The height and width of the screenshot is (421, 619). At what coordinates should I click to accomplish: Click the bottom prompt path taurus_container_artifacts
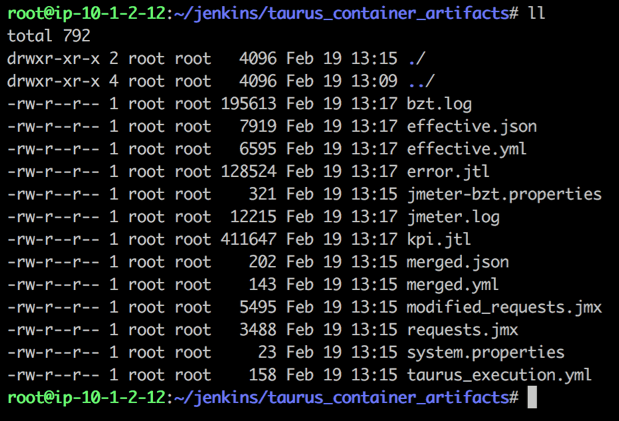click(x=389, y=397)
